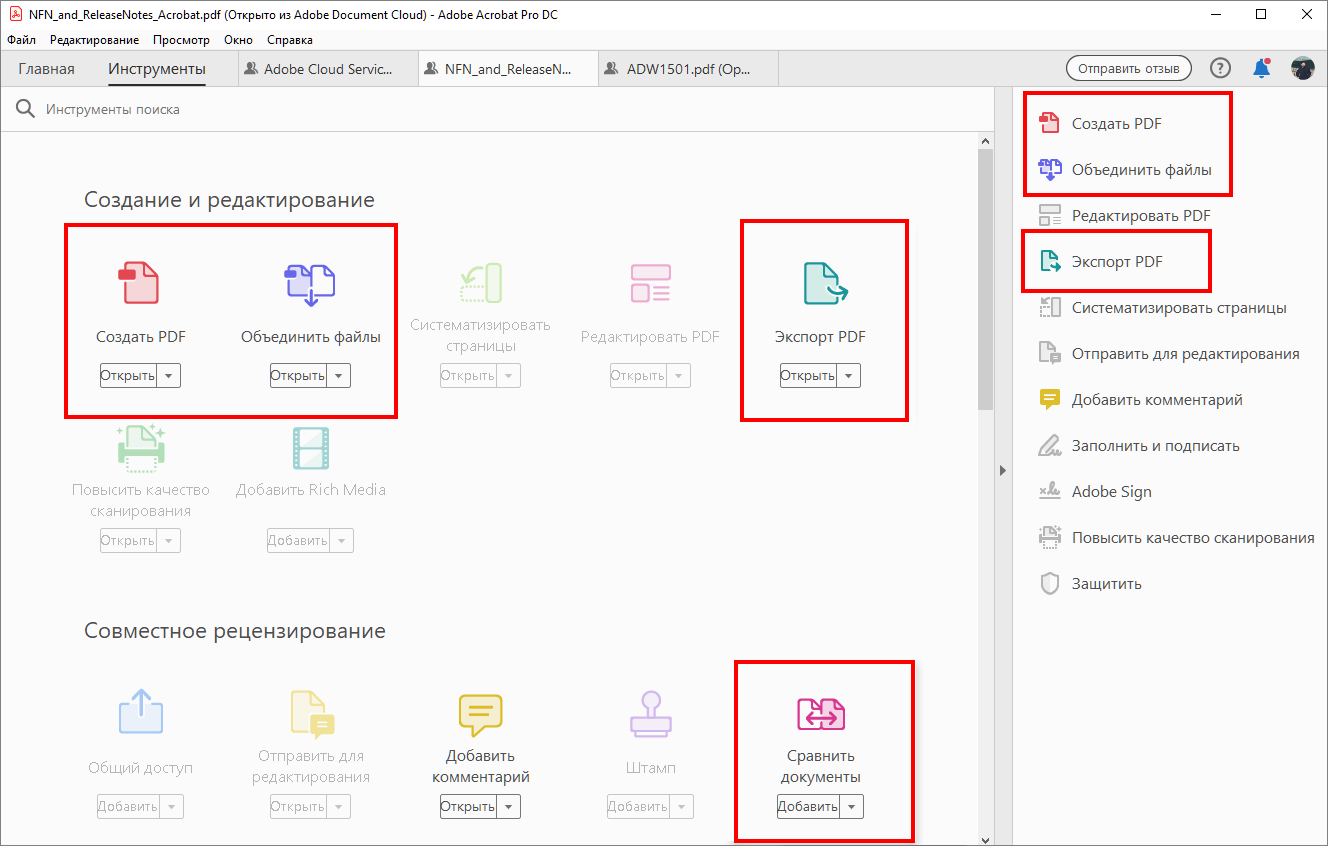Open the Сравнить документы icon

[x=820, y=714]
